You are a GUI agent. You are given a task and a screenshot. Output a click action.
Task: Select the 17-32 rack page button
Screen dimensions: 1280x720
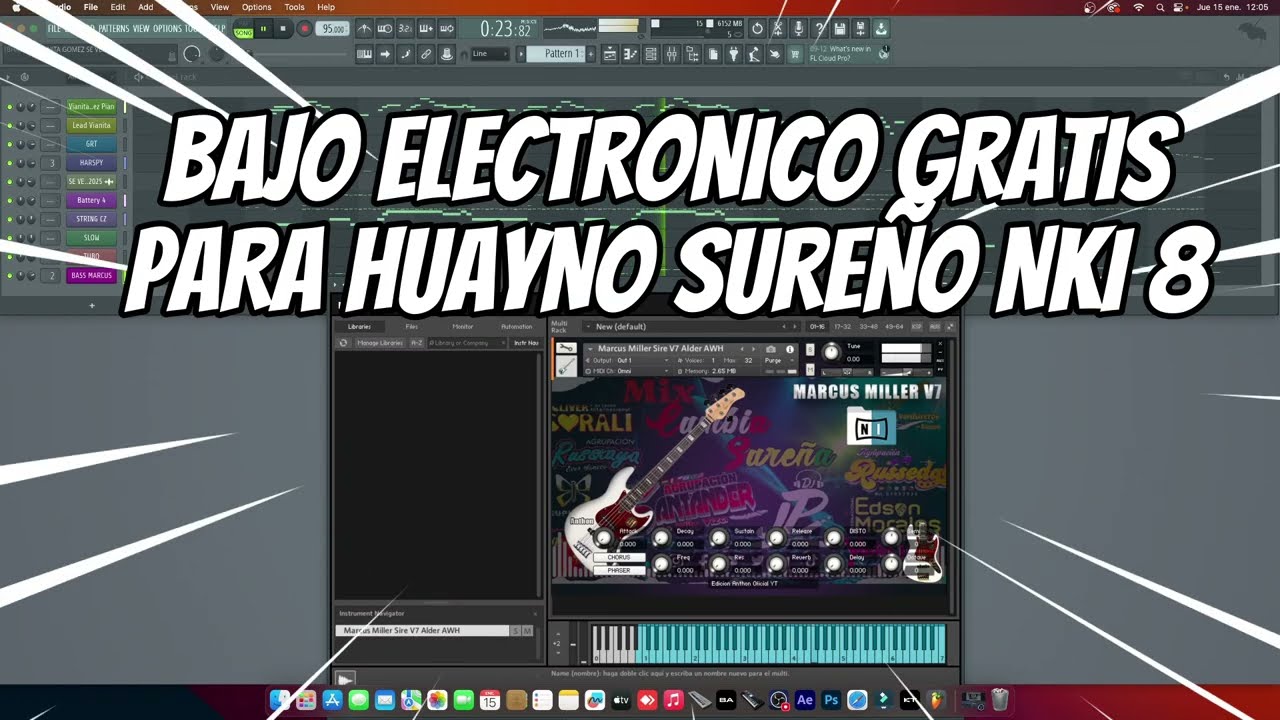tap(842, 327)
